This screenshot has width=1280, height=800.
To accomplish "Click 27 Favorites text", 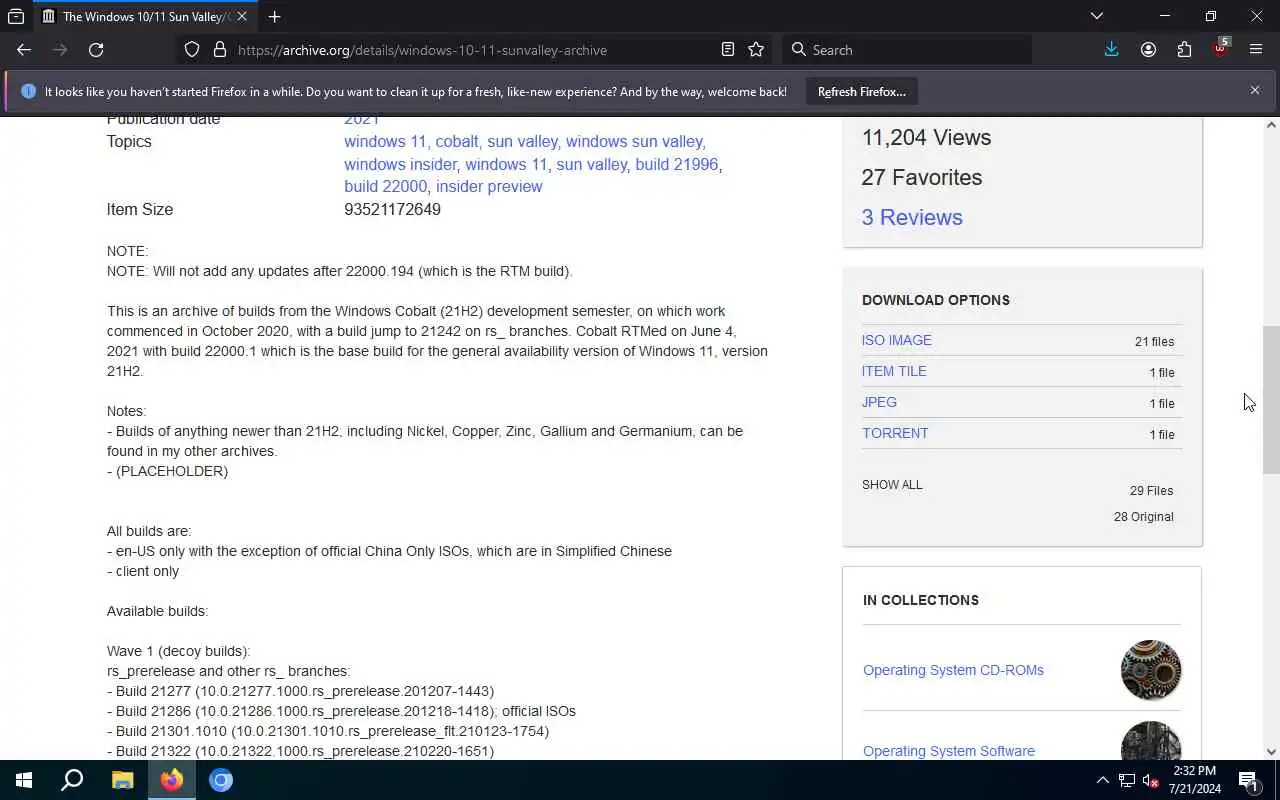I will coord(922,177).
